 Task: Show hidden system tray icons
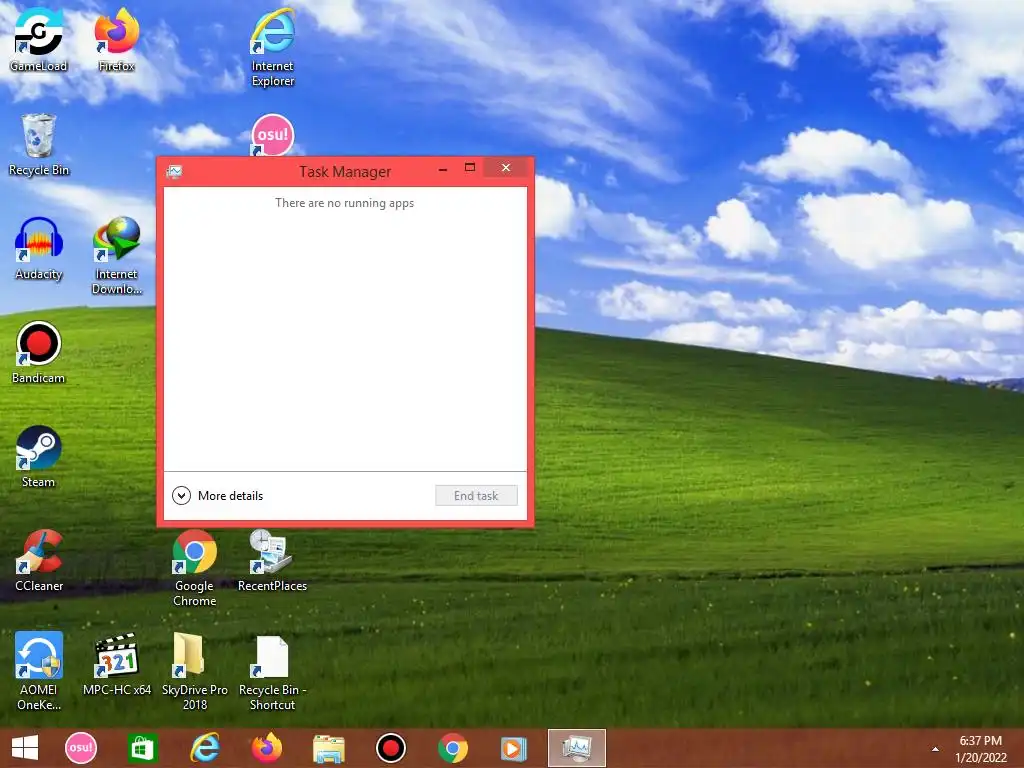pos(935,749)
